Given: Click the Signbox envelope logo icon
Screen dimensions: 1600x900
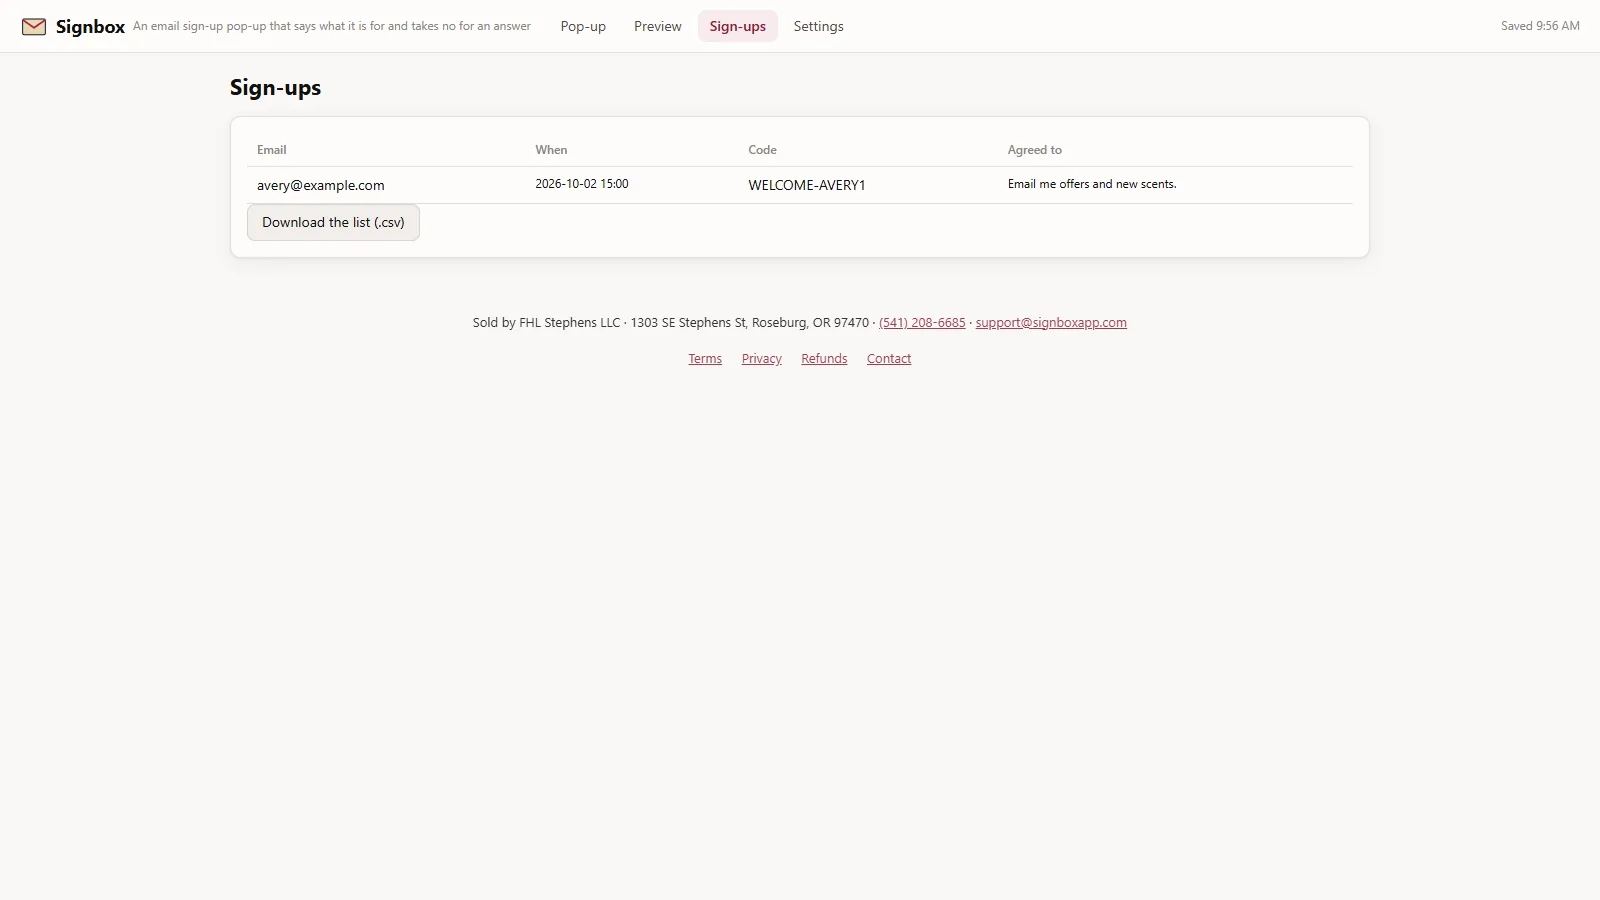Looking at the screenshot, I should tap(34, 26).
